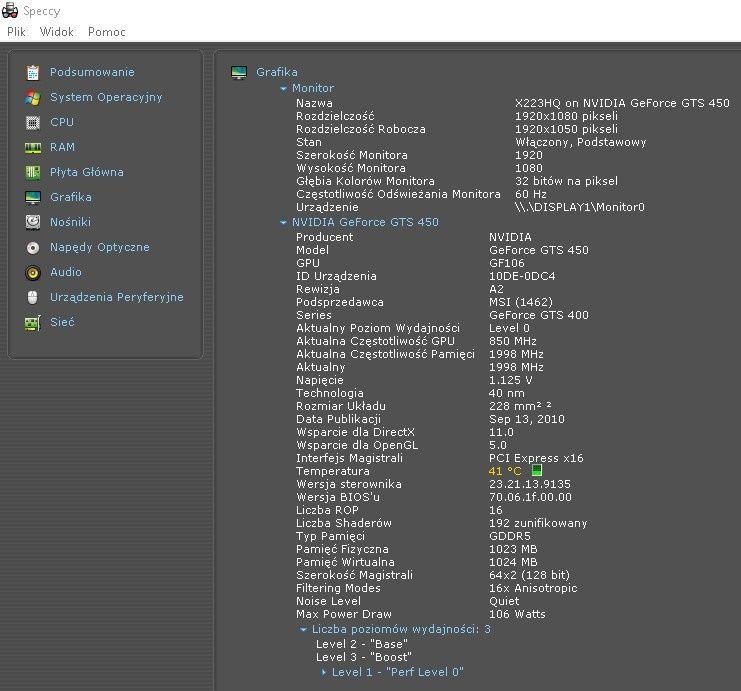Click the Audio speaker icon
Image resolution: width=741 pixels, height=691 pixels.
pos(33,272)
